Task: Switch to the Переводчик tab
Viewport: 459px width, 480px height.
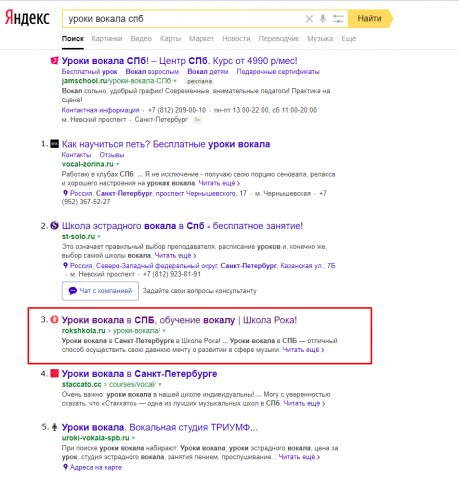Action: (279, 39)
